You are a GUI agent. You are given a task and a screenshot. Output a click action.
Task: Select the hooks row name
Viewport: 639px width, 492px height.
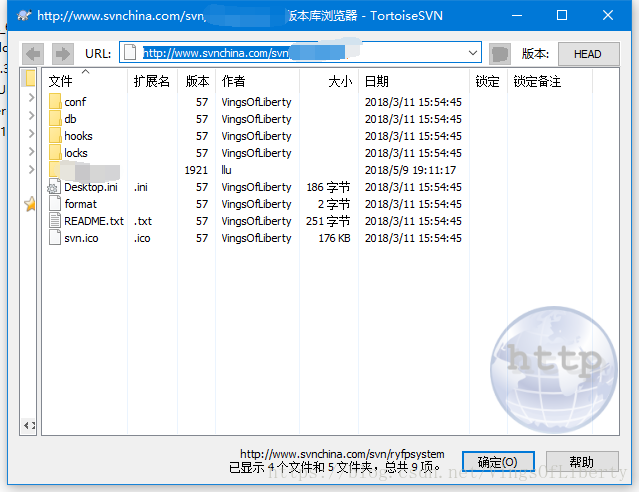[x=78, y=136]
